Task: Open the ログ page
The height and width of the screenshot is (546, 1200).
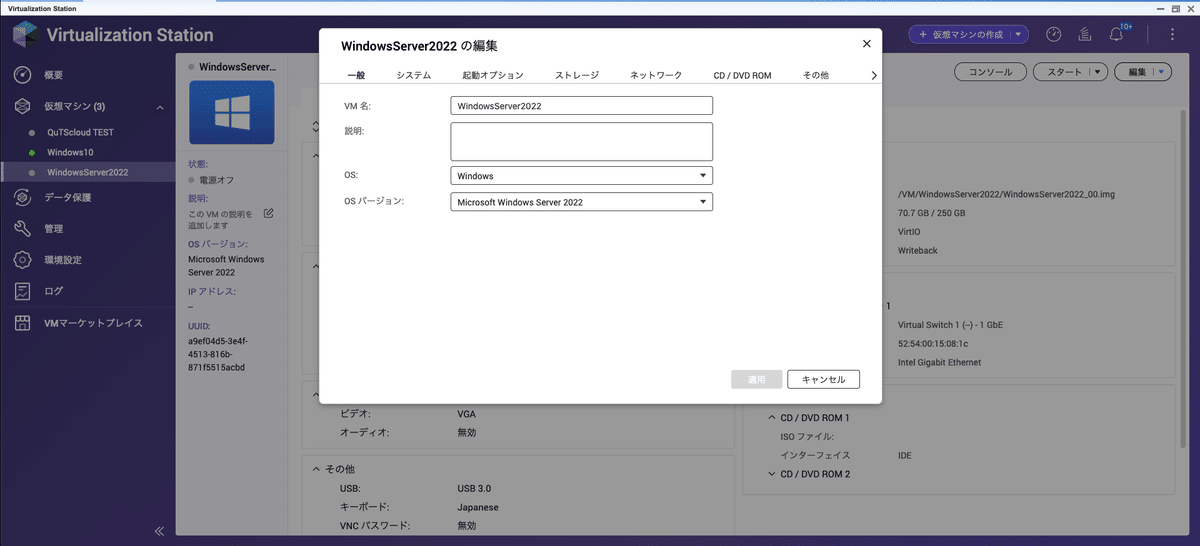Action: click(53, 291)
